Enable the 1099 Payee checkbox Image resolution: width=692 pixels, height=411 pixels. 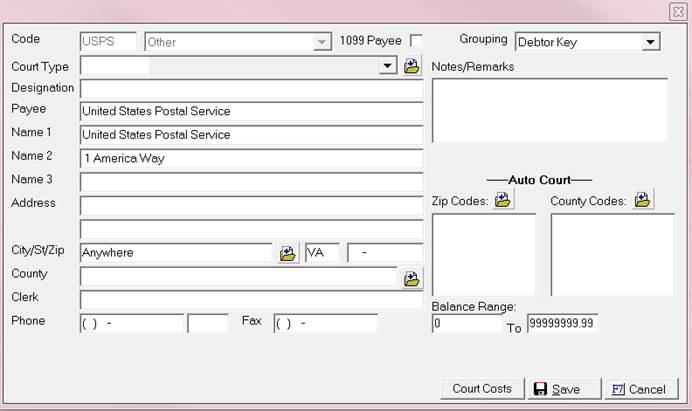pyautogui.click(x=417, y=41)
